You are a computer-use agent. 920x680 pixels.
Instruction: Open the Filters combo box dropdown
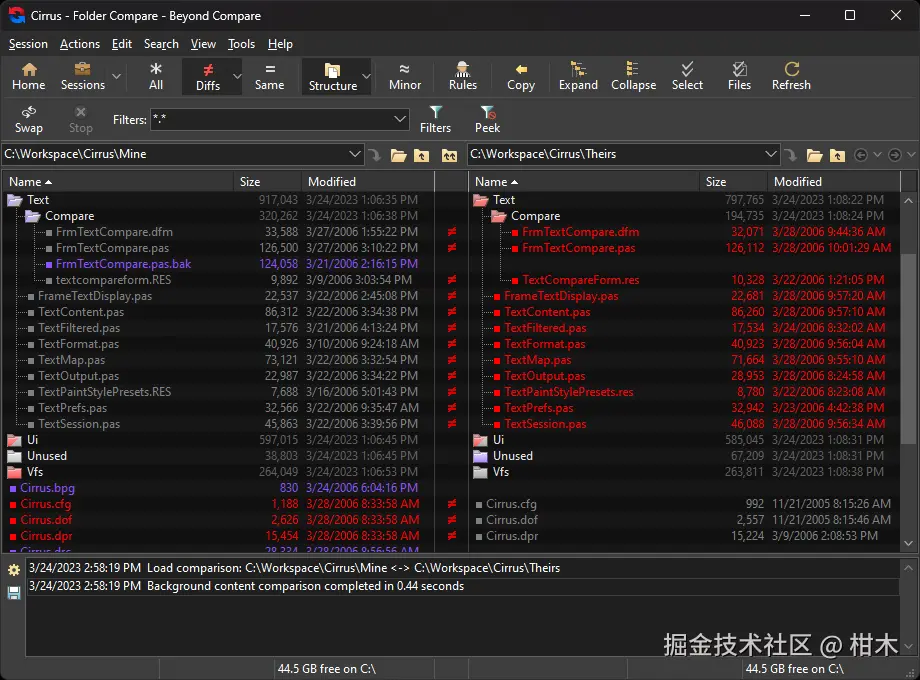point(400,119)
